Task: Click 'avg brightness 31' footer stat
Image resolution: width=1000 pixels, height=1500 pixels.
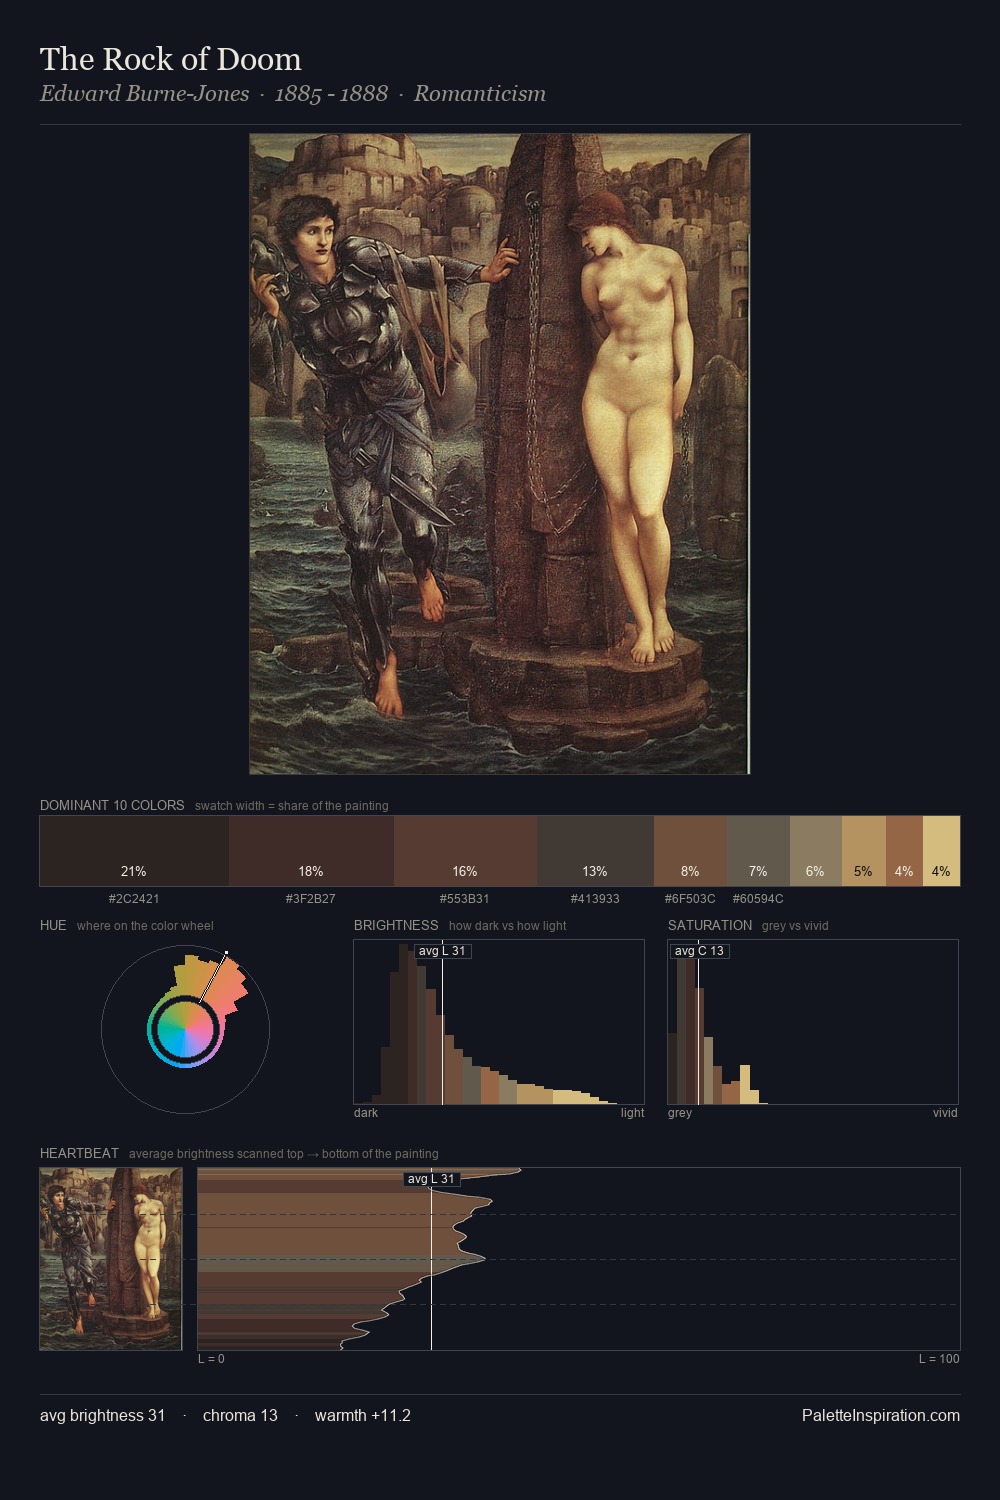Action: point(103,1415)
